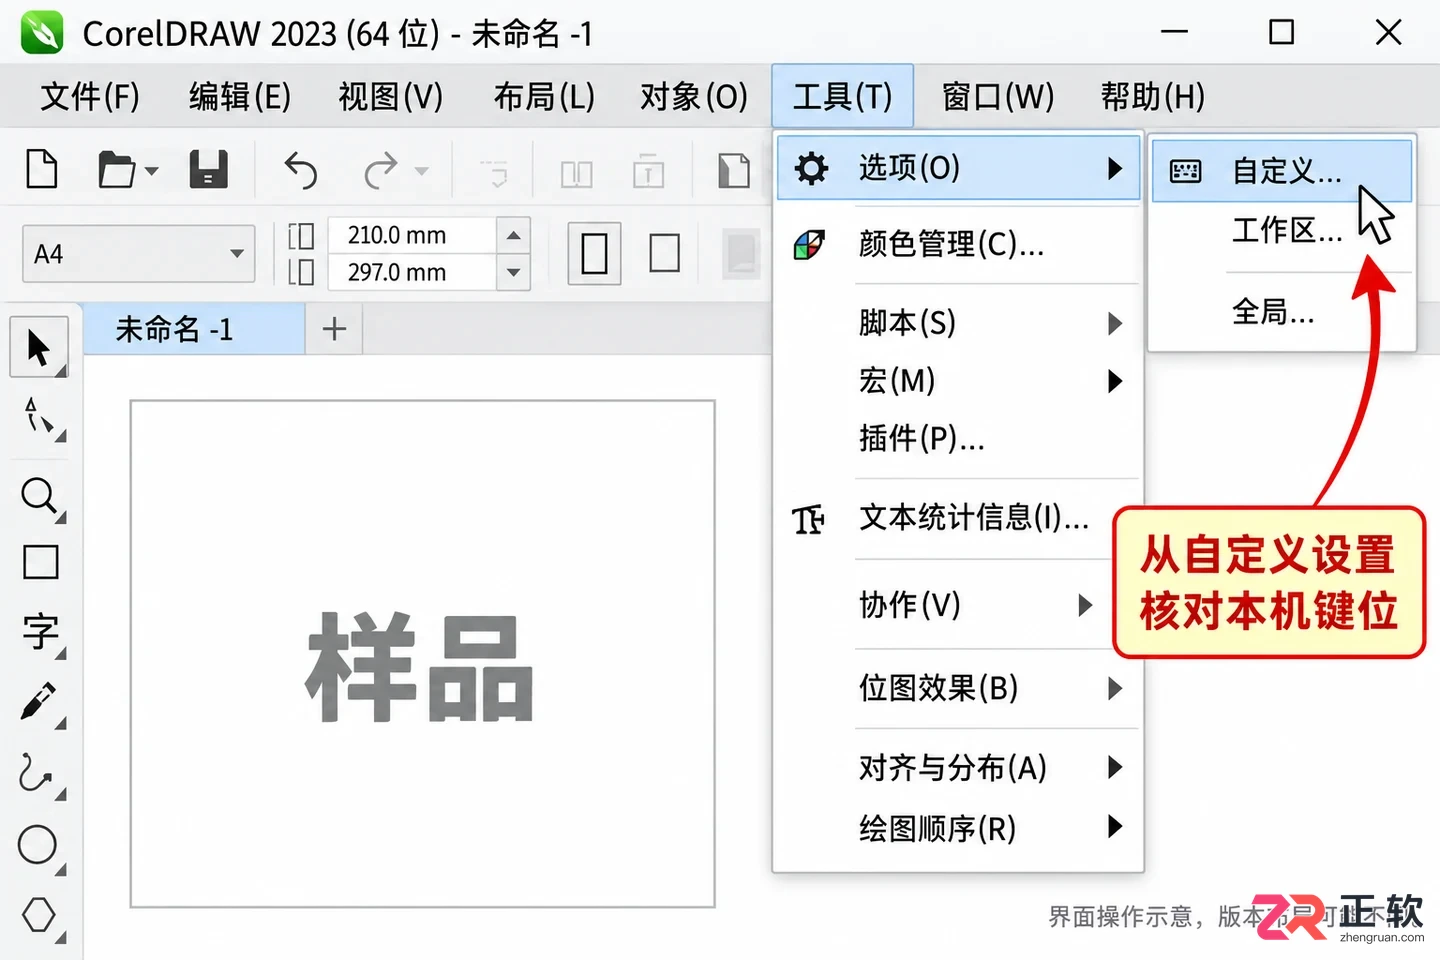Expand the 位图效果(B) submenu

coord(1115,688)
